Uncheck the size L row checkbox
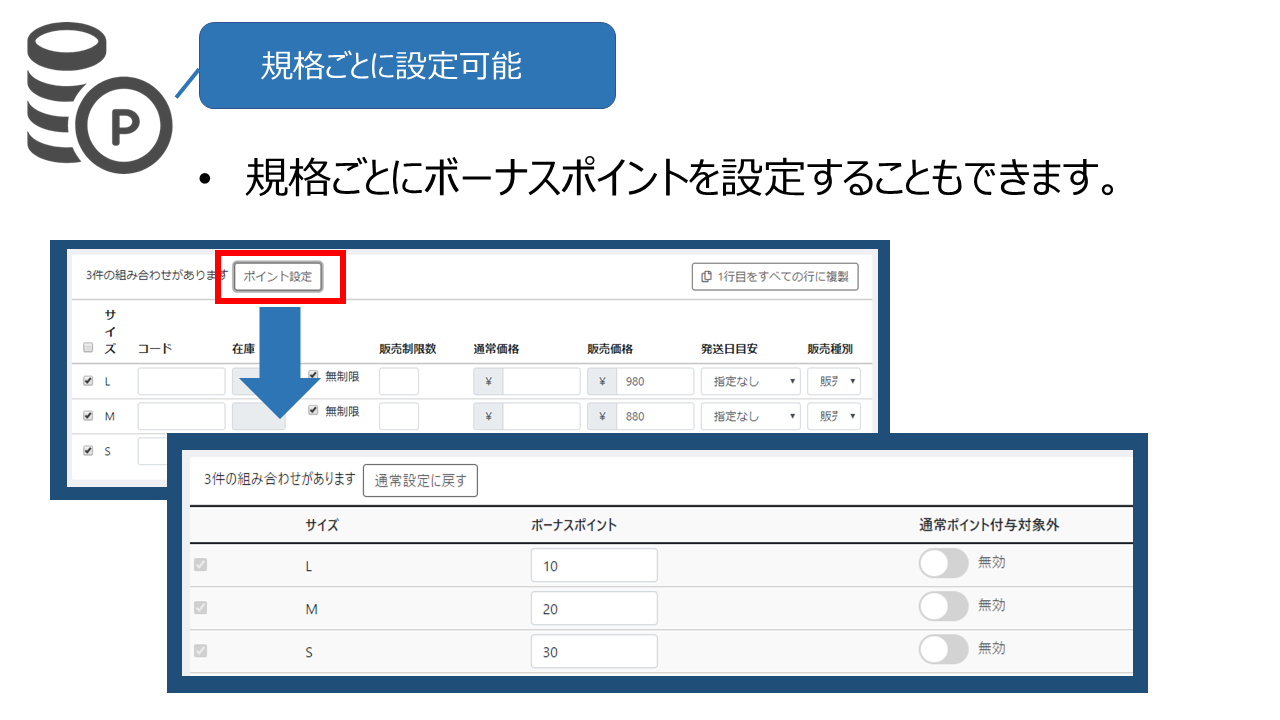 click(88, 381)
